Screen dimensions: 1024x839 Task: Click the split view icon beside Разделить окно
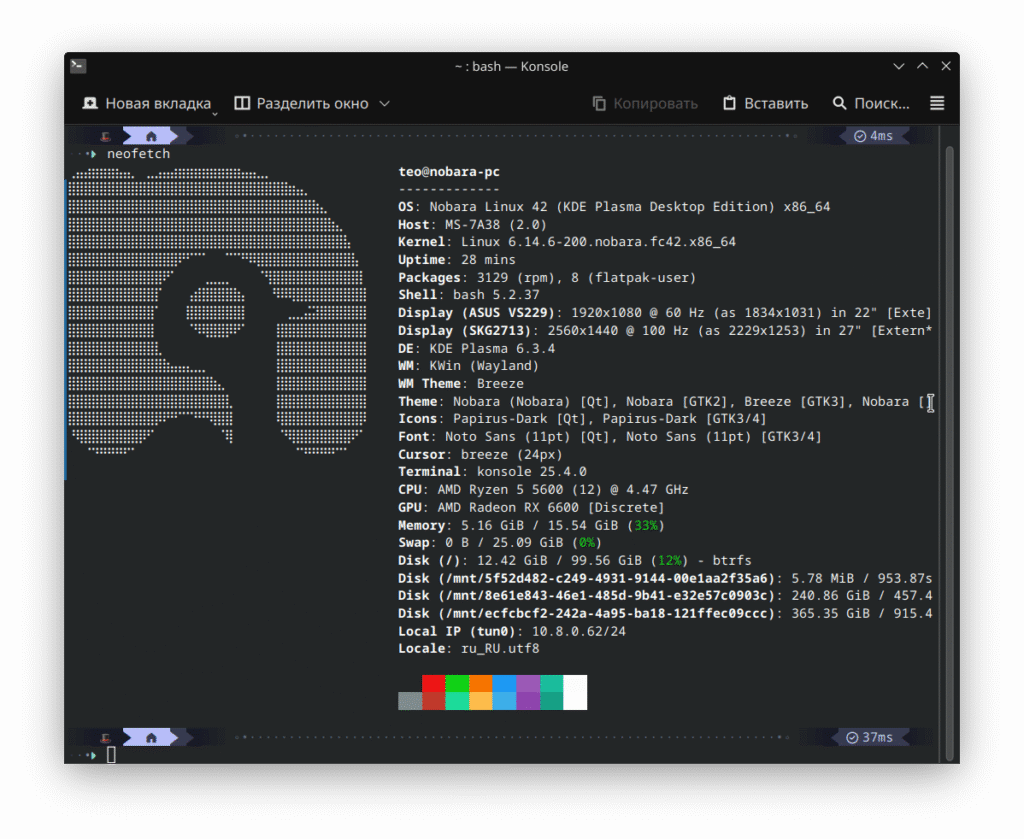242,103
